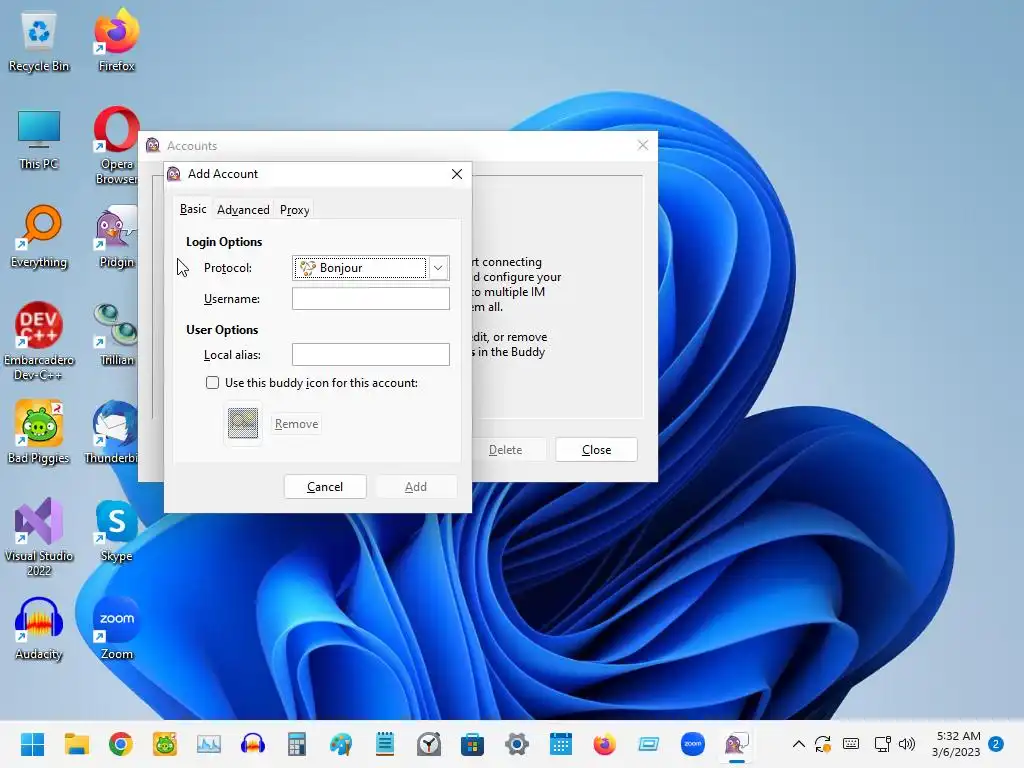Click the sync update tray icon
The width and height of the screenshot is (1024, 768).
click(823, 744)
